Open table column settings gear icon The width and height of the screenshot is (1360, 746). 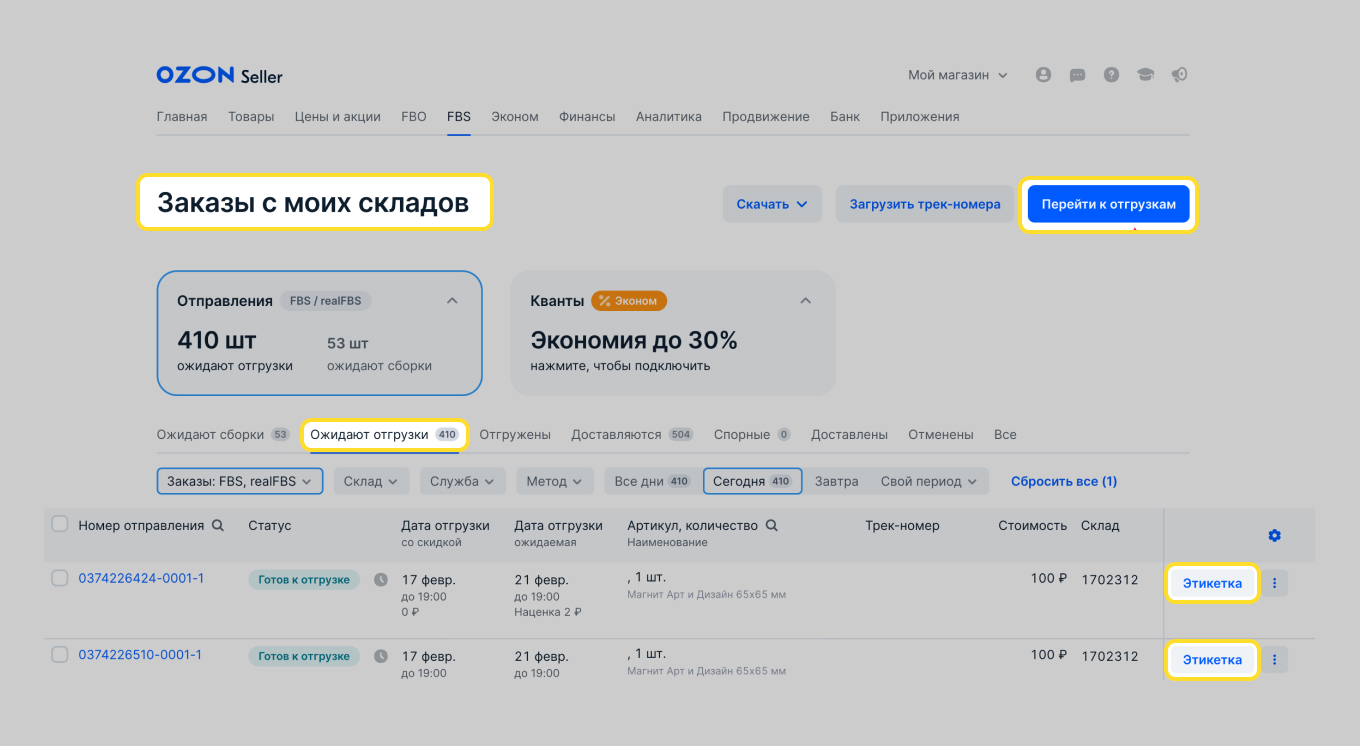pos(1274,535)
